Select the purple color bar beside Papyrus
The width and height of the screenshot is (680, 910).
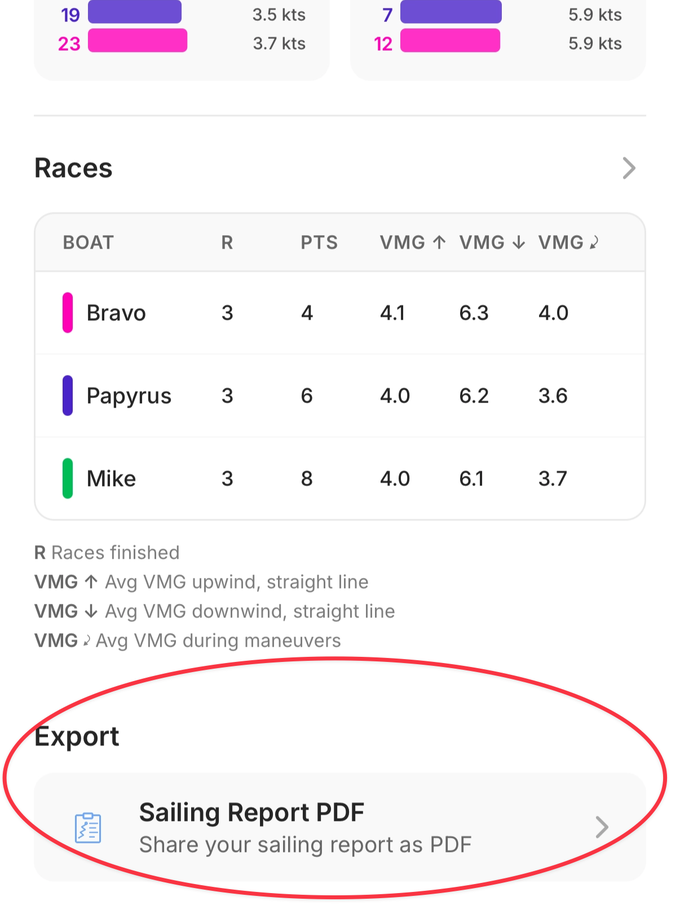(66, 395)
